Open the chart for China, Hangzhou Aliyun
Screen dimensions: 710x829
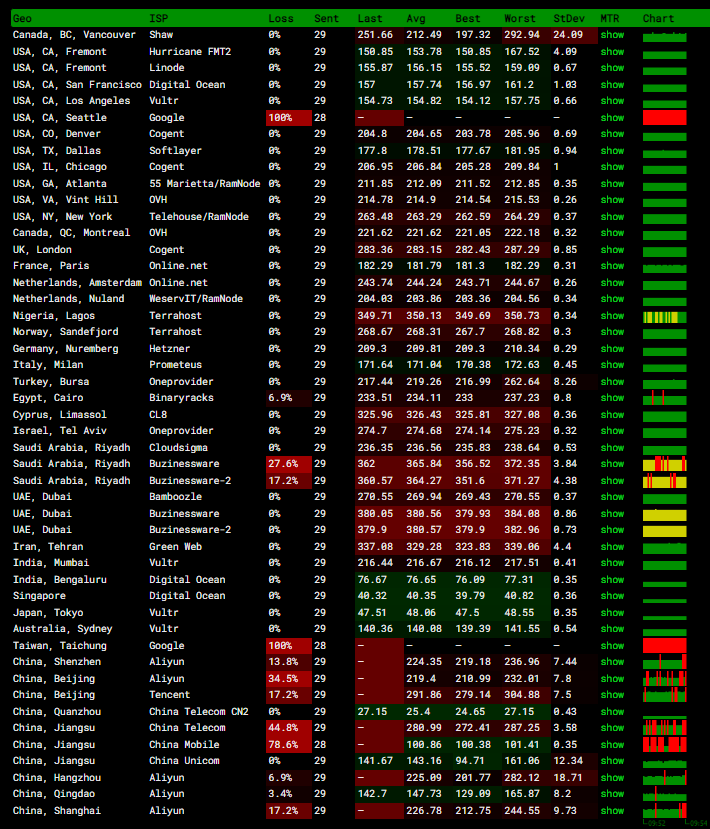(665, 778)
